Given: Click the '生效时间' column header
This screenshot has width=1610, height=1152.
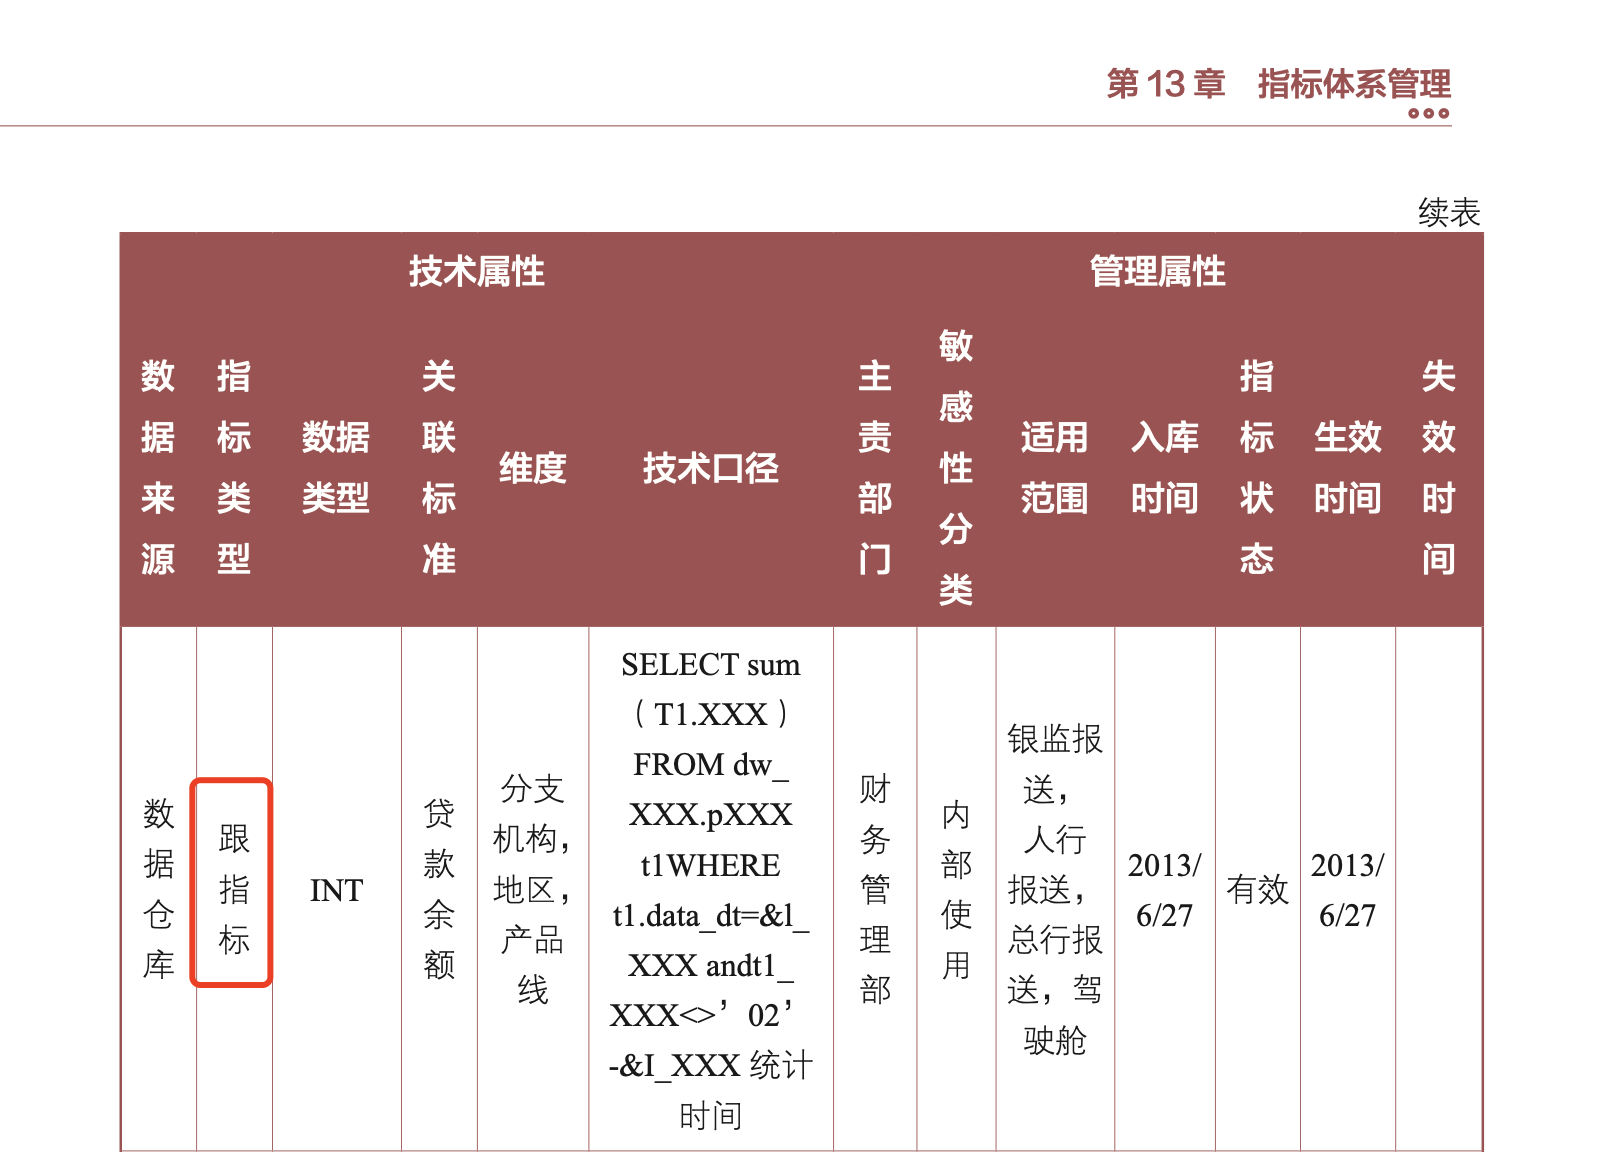Looking at the screenshot, I should (1347, 467).
